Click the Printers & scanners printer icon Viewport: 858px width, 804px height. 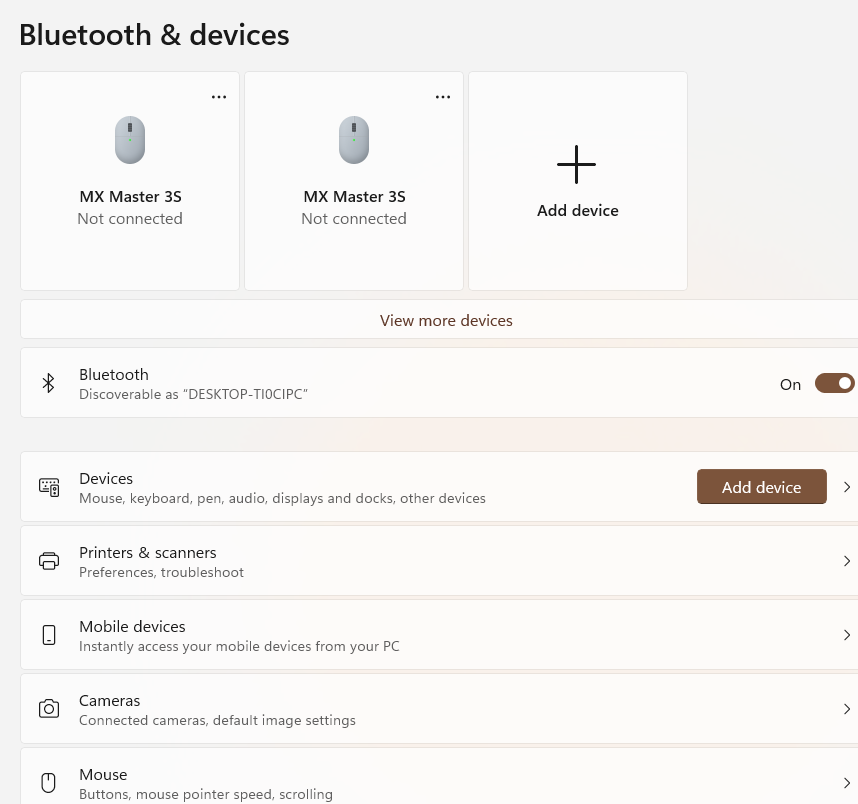pos(49,561)
